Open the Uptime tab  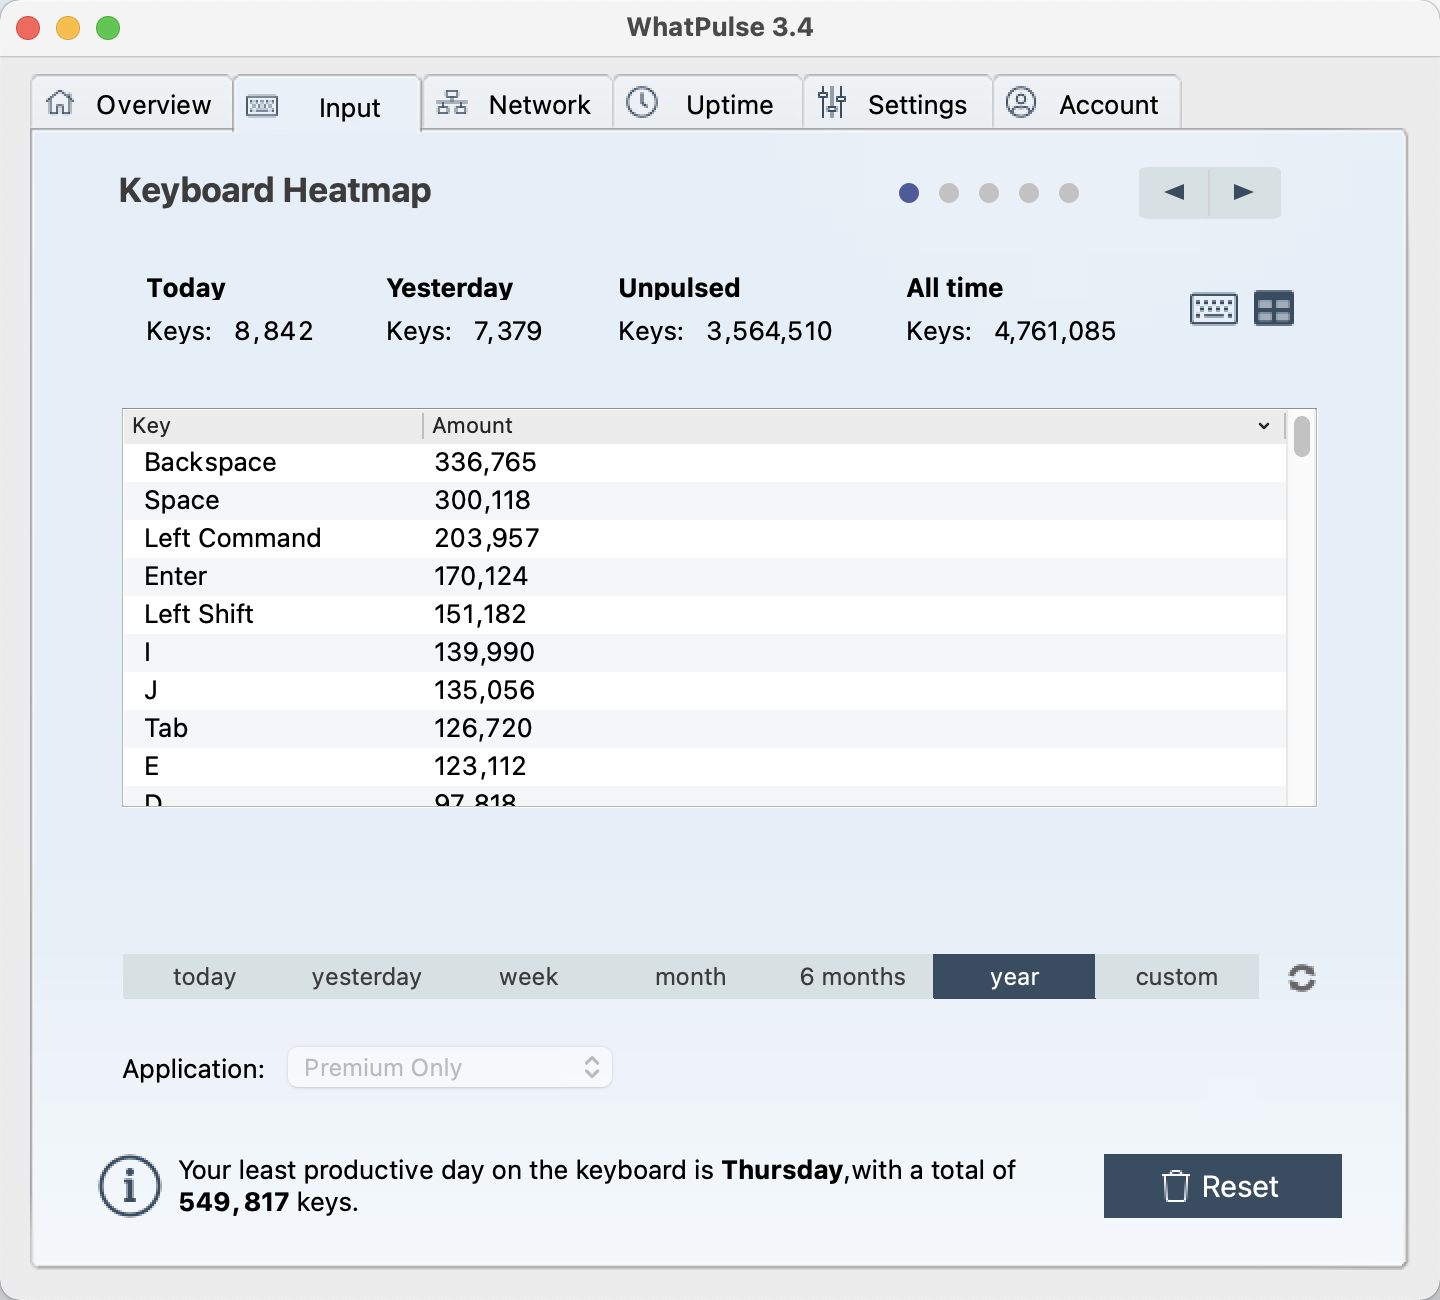point(707,104)
